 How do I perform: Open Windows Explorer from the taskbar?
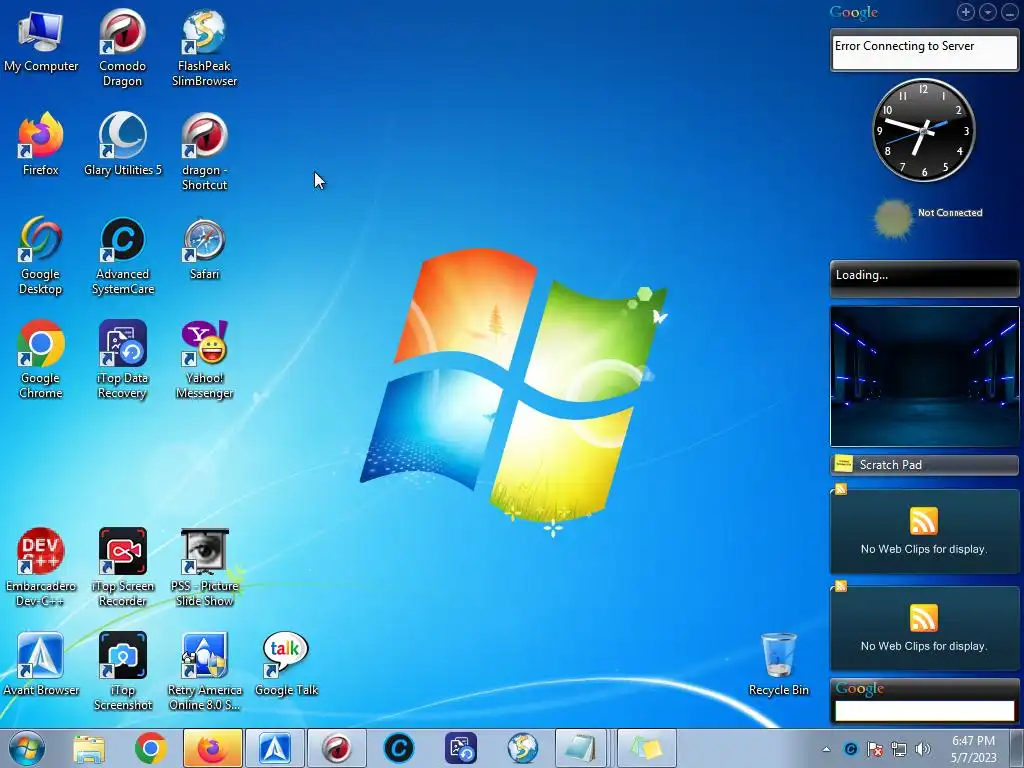(89, 748)
